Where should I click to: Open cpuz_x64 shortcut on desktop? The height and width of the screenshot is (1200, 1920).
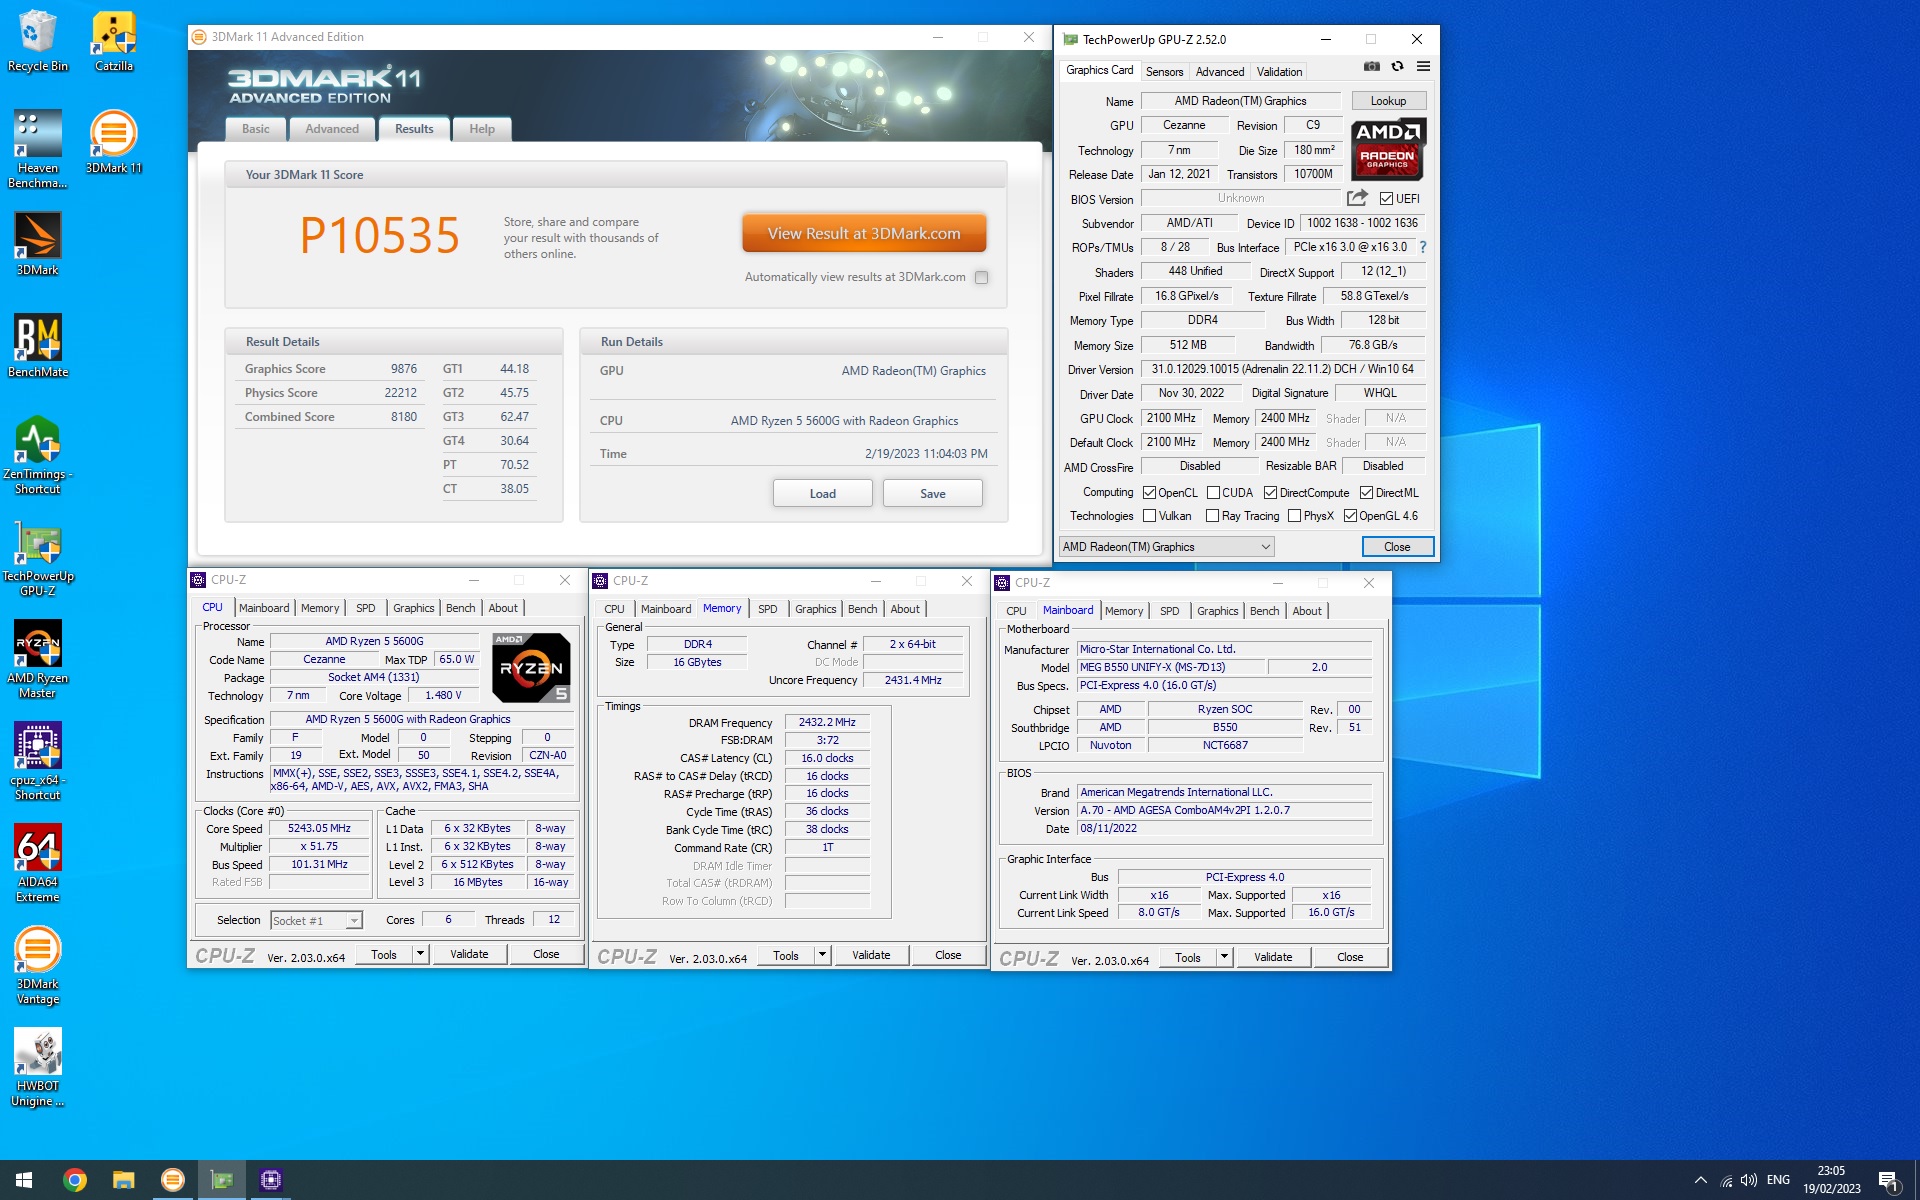point(38,761)
